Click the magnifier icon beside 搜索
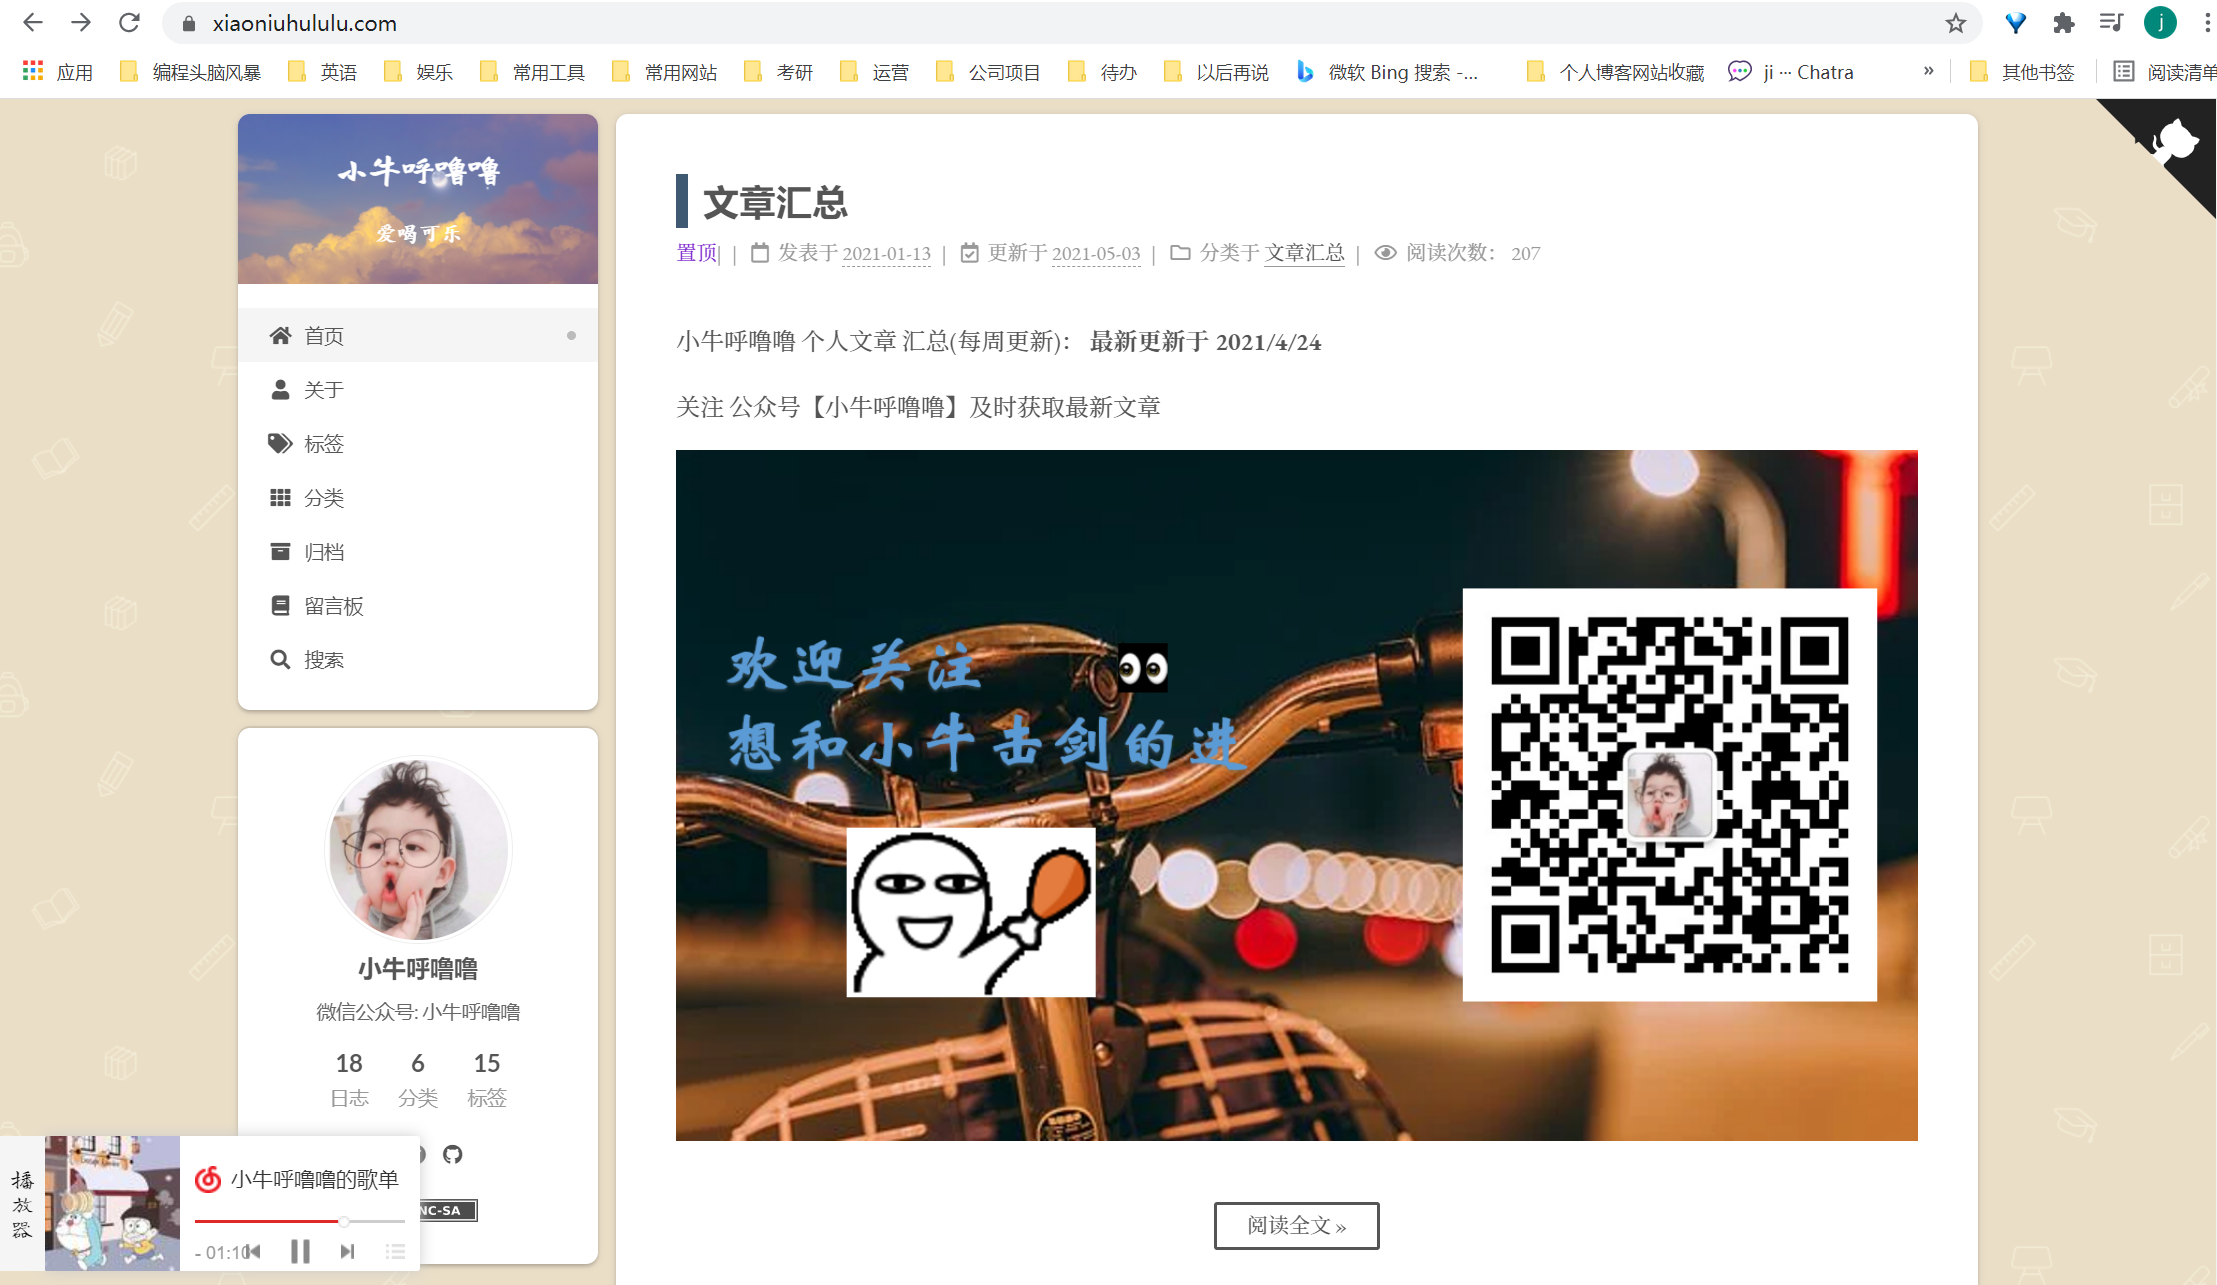This screenshot has width=2217, height=1285. (280, 660)
